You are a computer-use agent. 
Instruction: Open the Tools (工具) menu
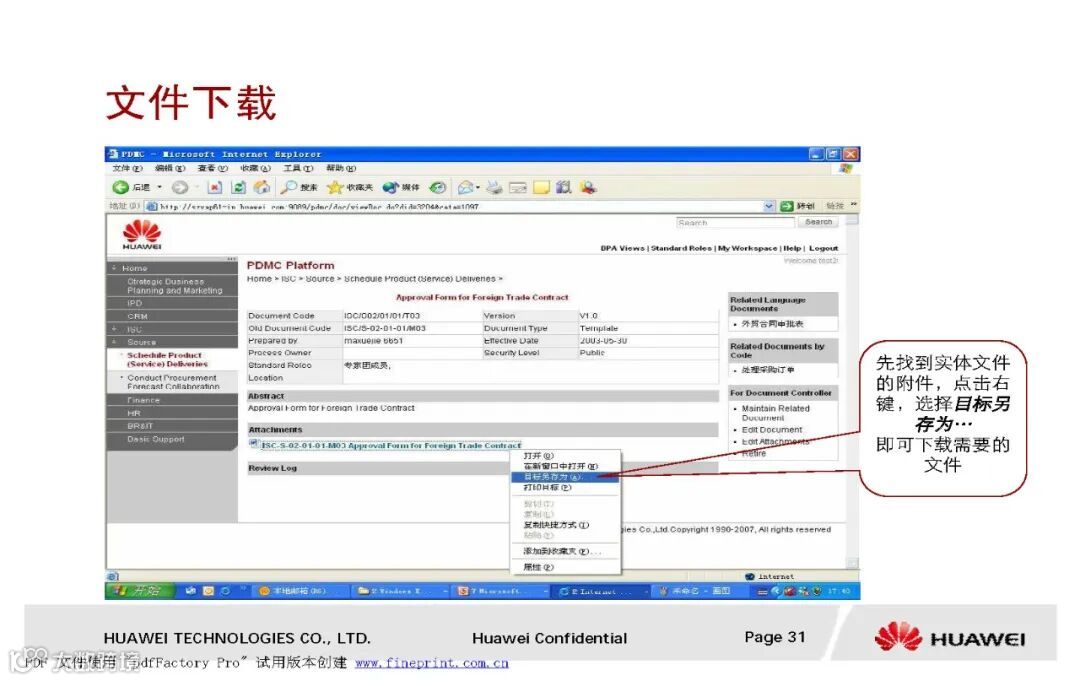[298, 168]
